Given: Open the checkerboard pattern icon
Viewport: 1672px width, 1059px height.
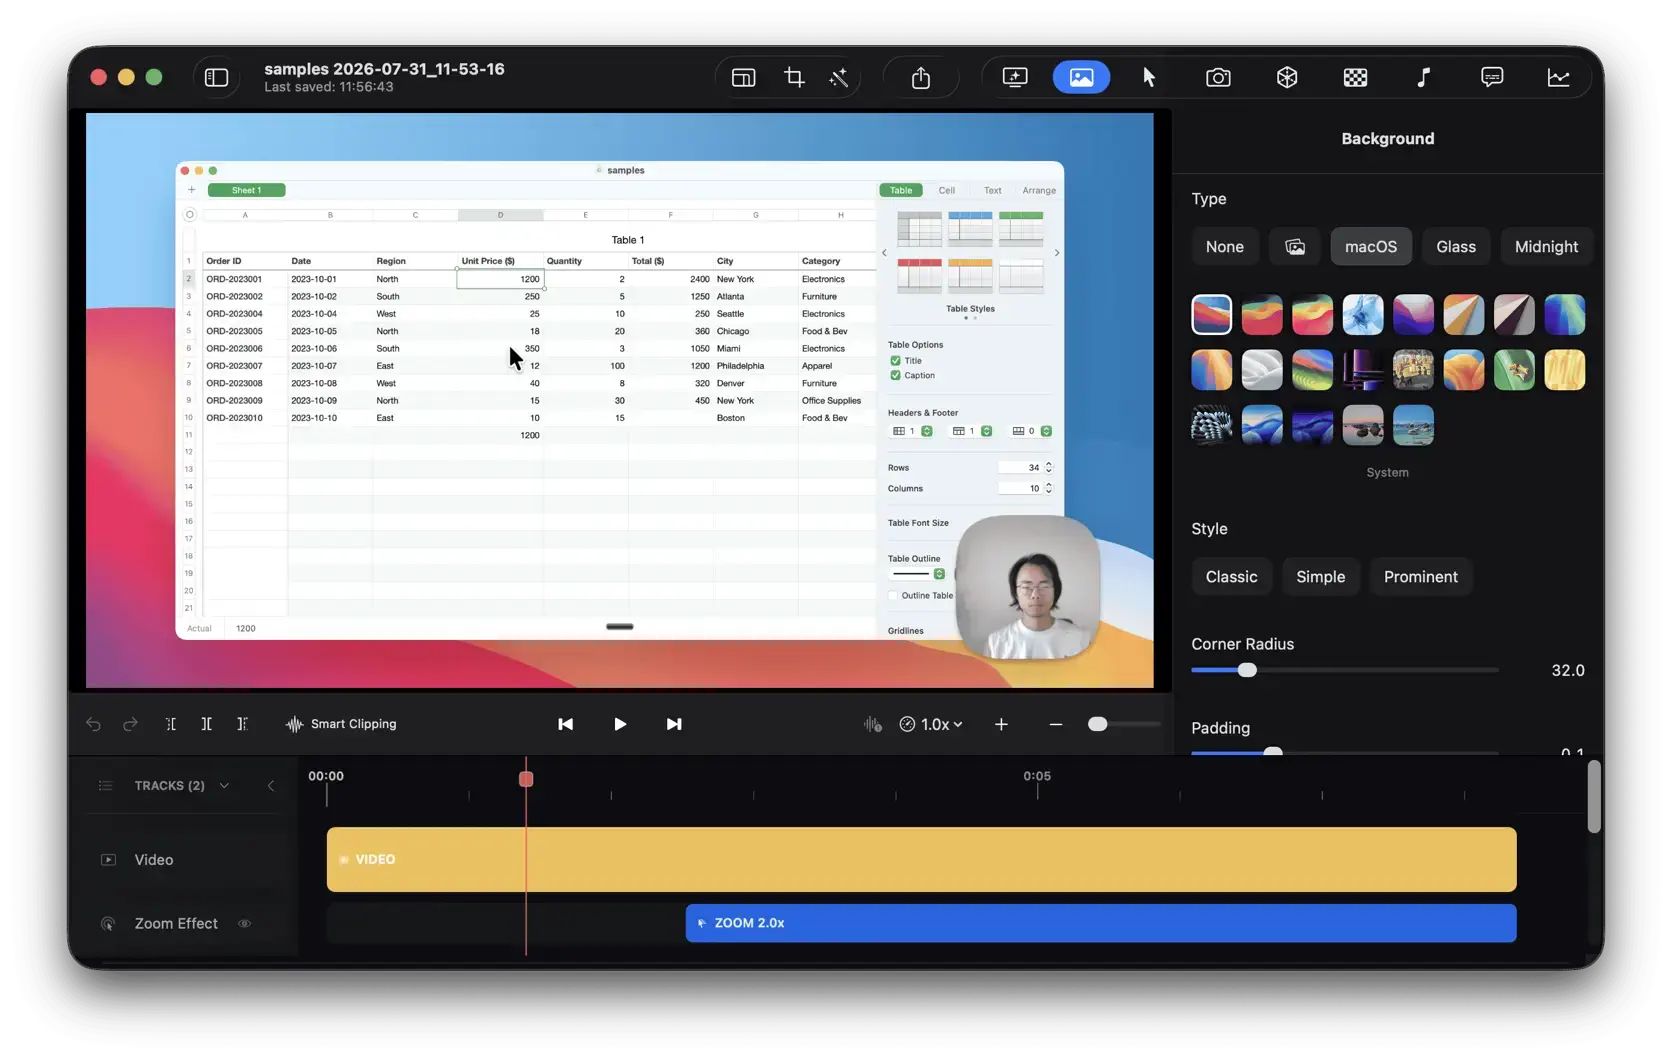Looking at the screenshot, I should 1355,77.
